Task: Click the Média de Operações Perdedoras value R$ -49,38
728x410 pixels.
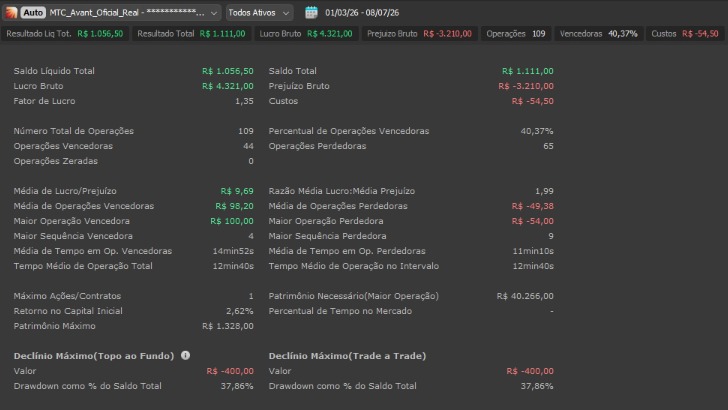Action: point(533,206)
